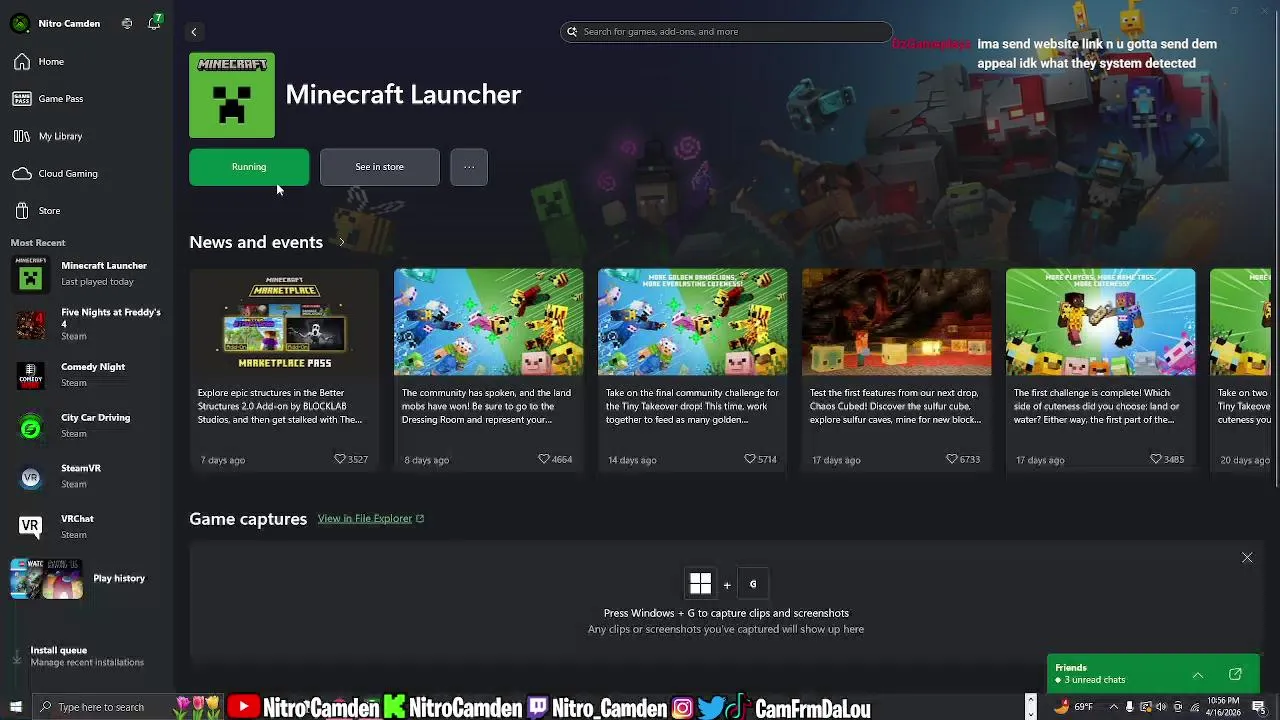Click the Windows key icon in captures tip
Viewport: 1280px width, 720px height.
tap(700, 583)
